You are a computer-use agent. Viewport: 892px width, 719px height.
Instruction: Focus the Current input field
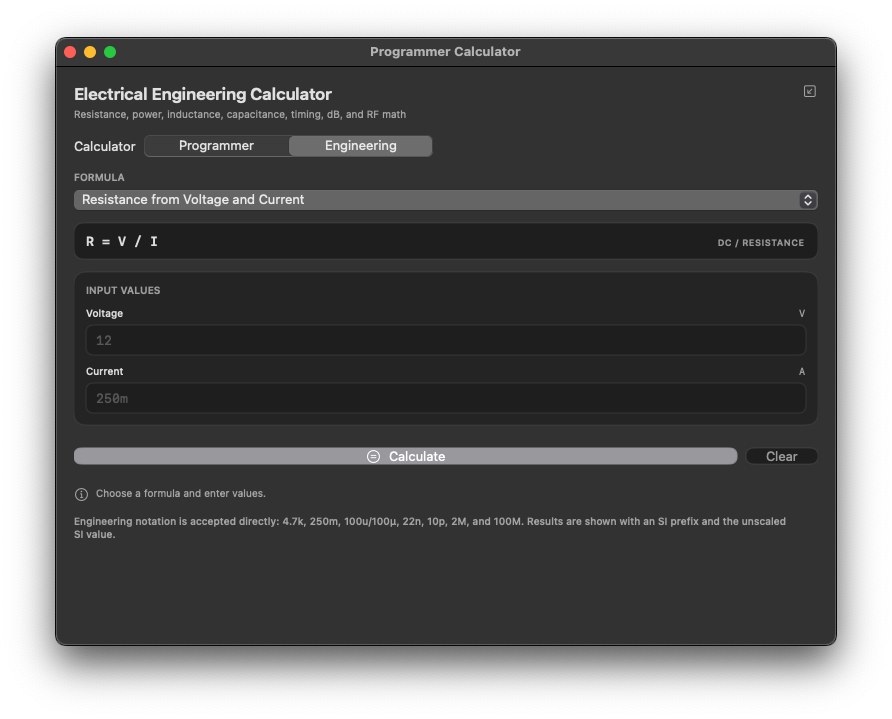(445, 398)
